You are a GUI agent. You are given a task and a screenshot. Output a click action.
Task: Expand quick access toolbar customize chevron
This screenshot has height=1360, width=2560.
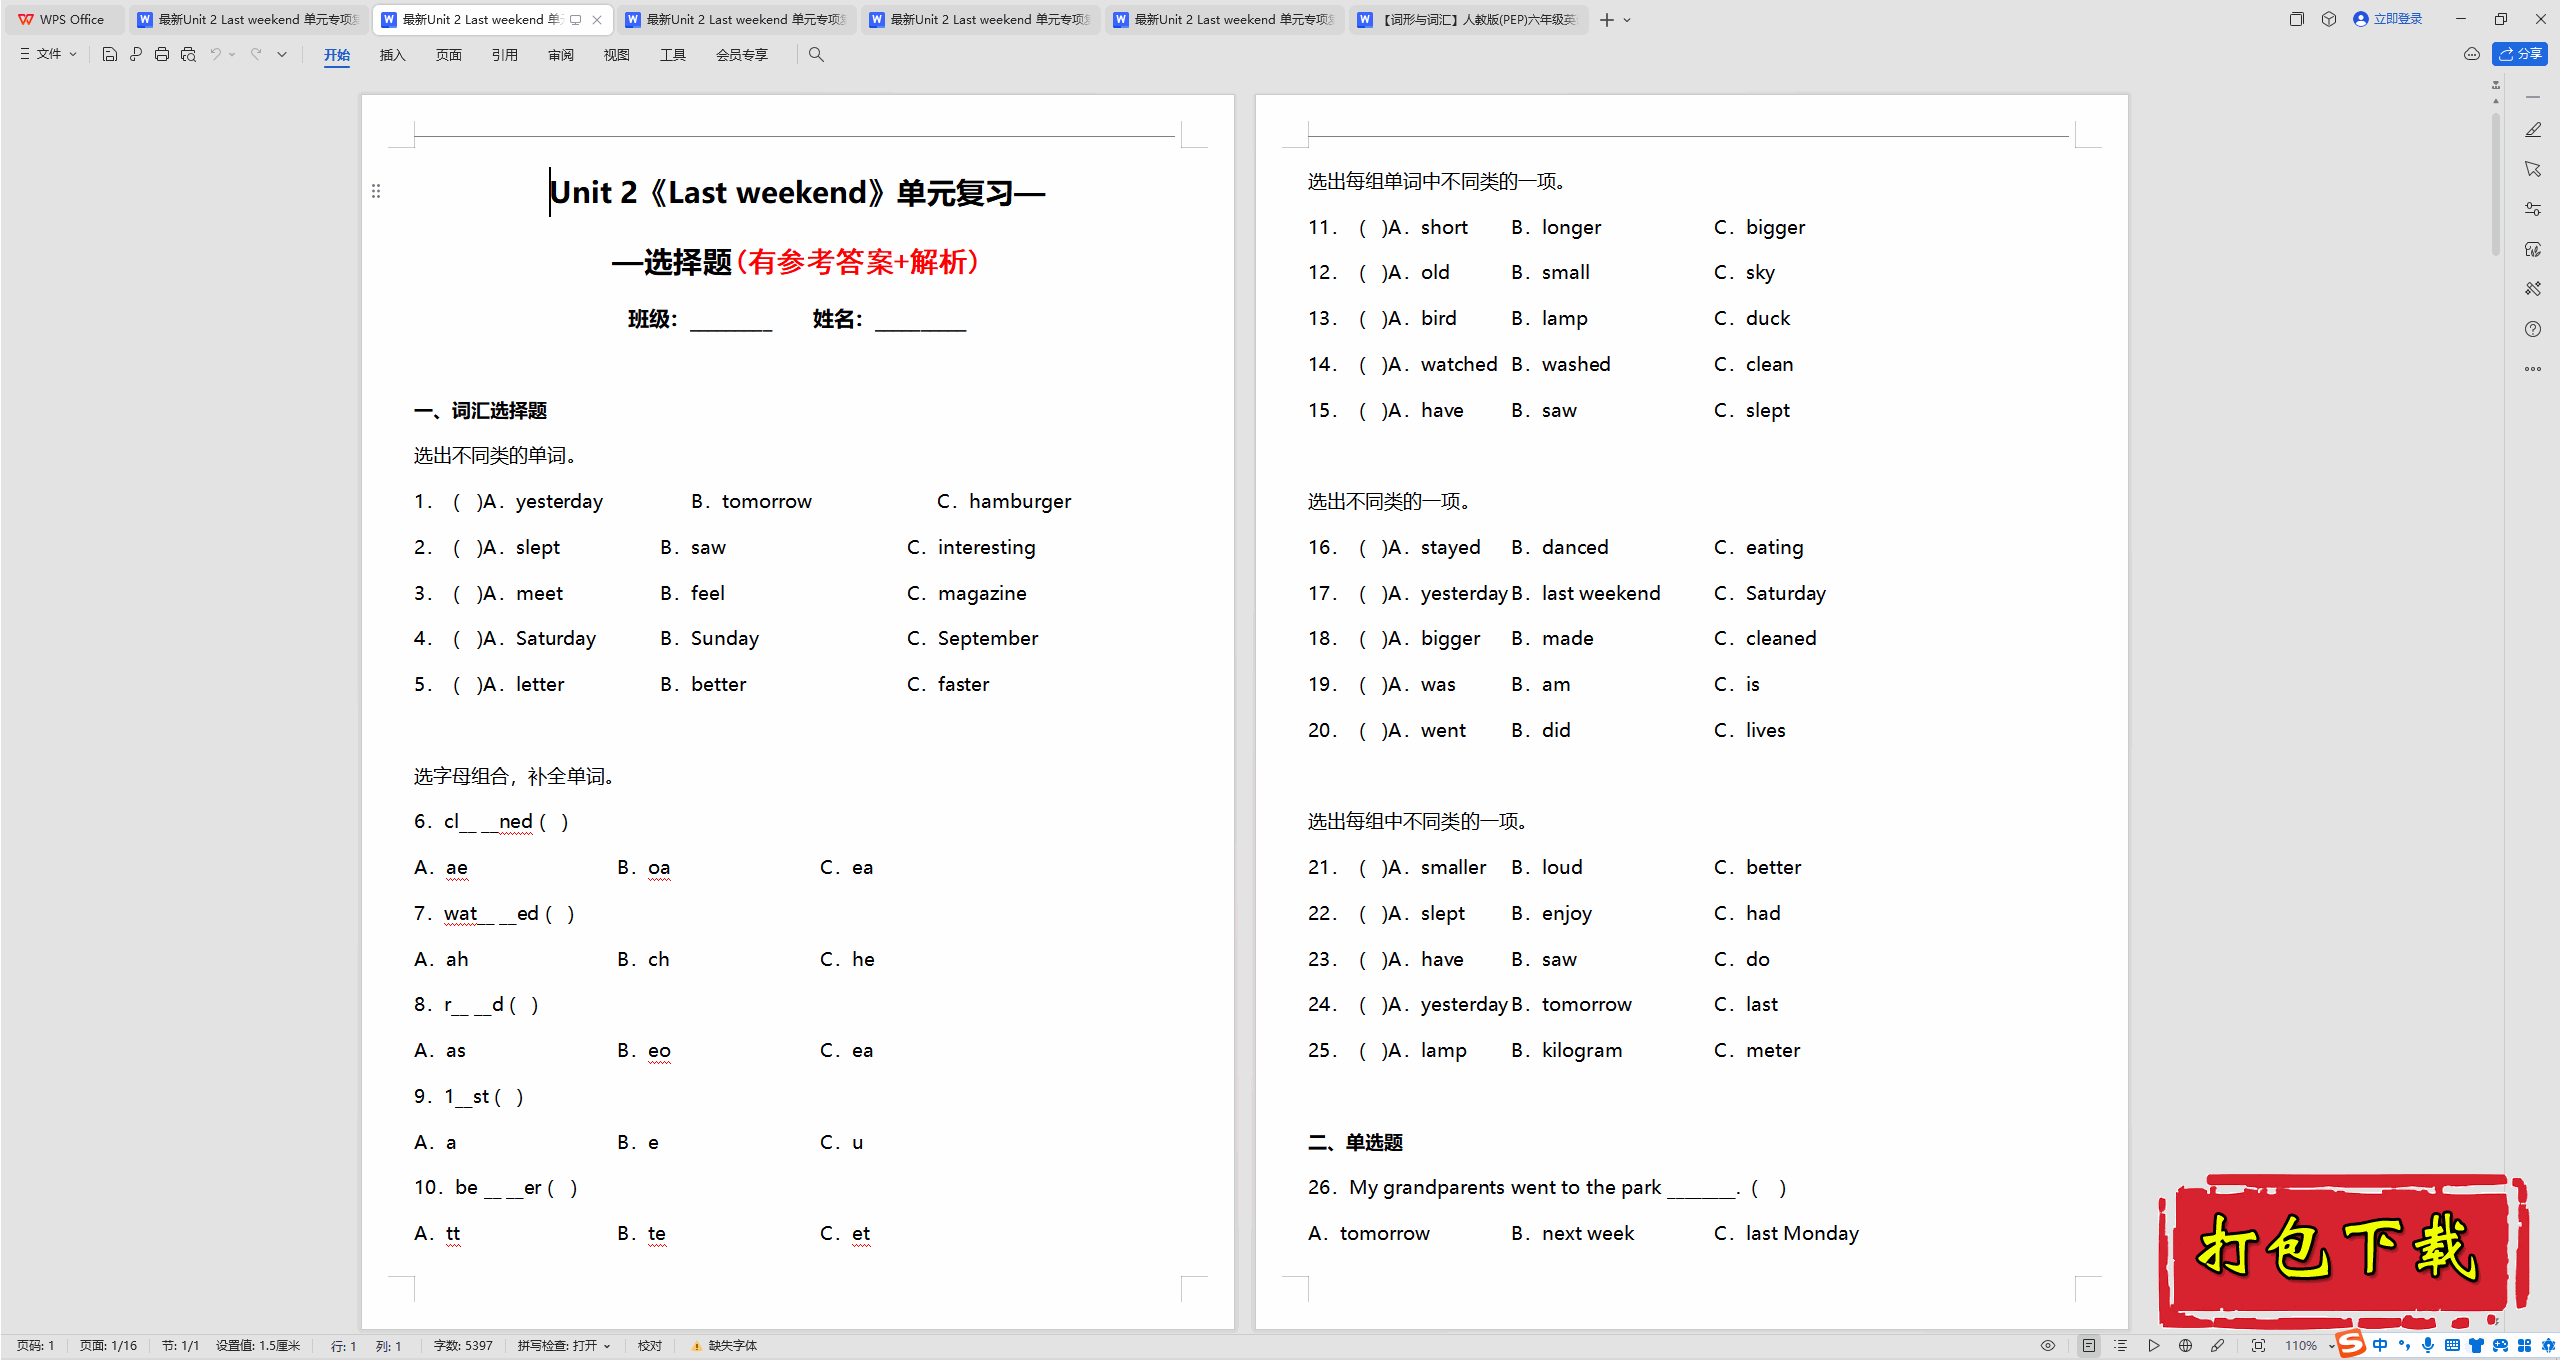pyautogui.click(x=282, y=54)
